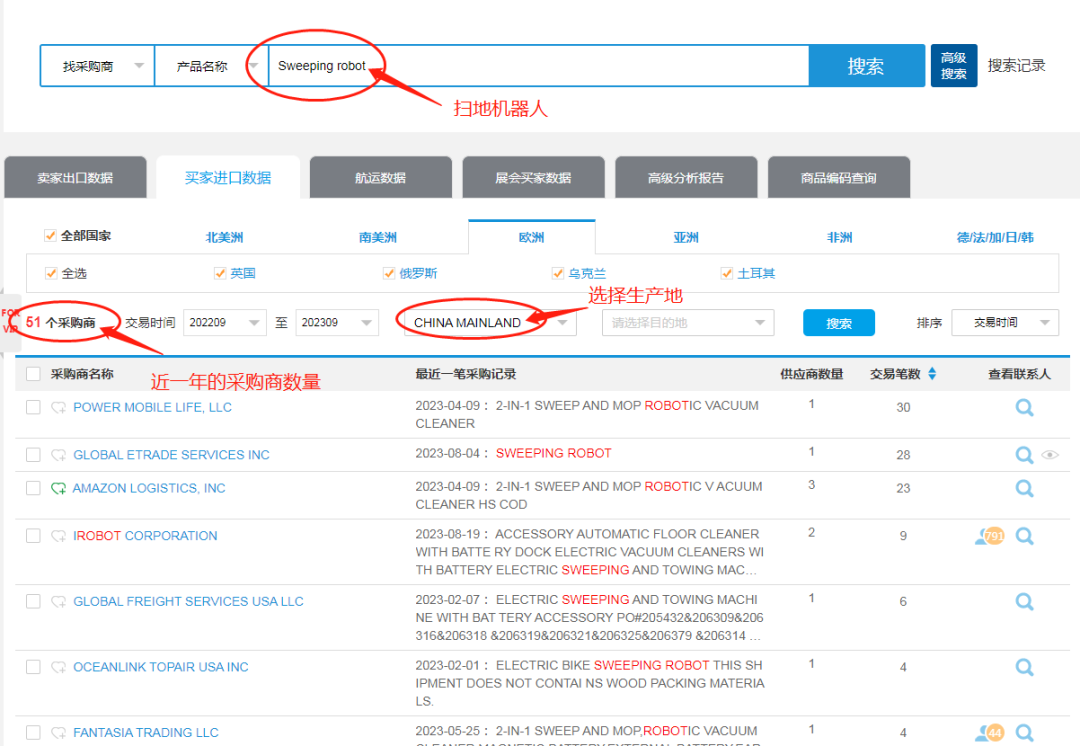Click contacts badge icon in IROBOT CORPORATION row

pos(989,536)
